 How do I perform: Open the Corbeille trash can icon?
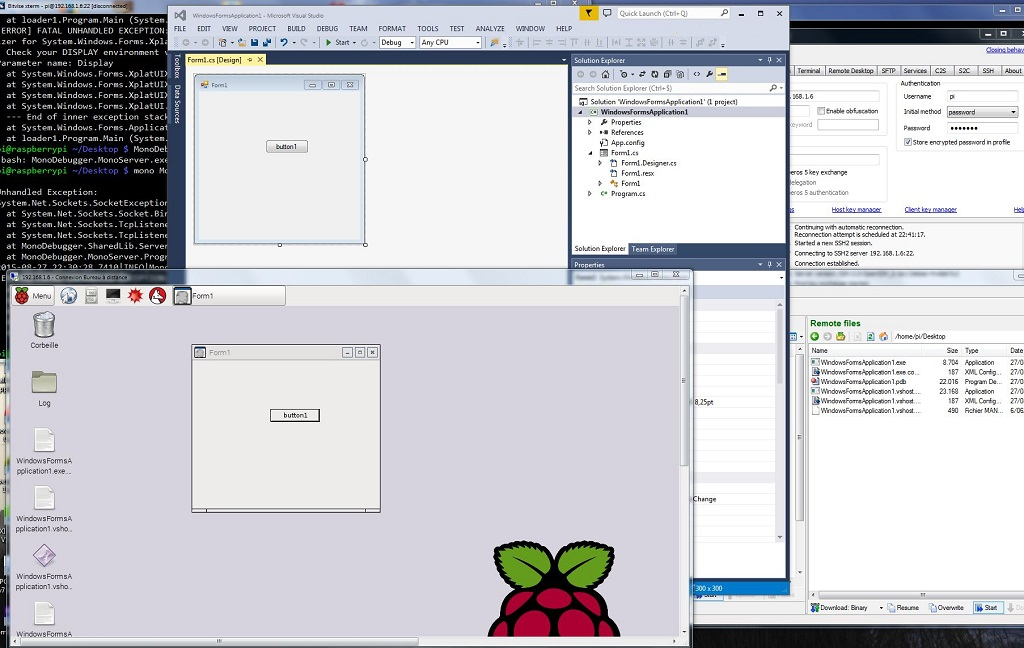pos(44,324)
